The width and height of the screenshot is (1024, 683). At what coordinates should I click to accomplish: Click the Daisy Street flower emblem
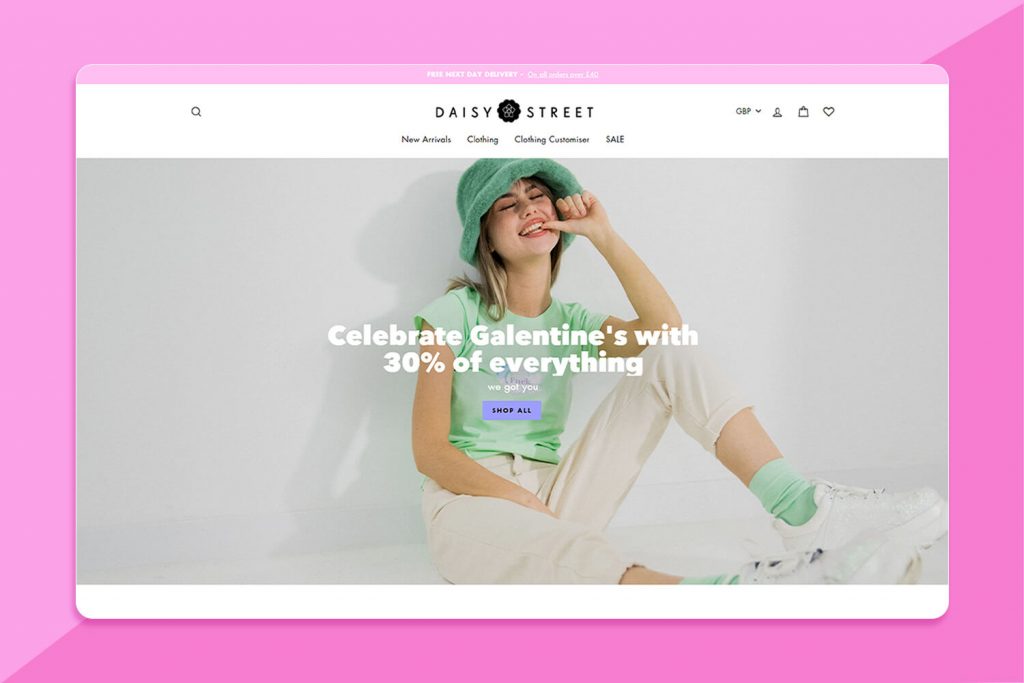(x=509, y=111)
